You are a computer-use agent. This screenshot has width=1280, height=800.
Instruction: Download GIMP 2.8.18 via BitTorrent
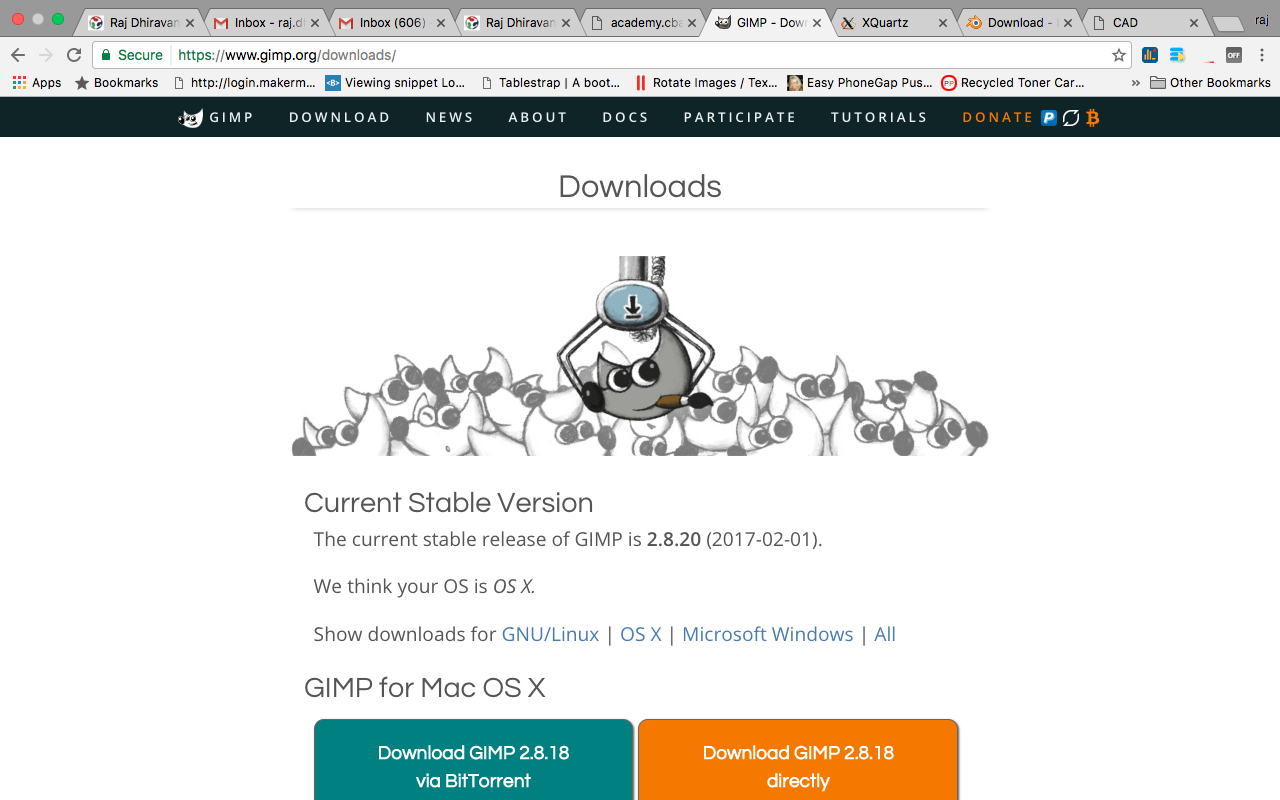pos(474,760)
